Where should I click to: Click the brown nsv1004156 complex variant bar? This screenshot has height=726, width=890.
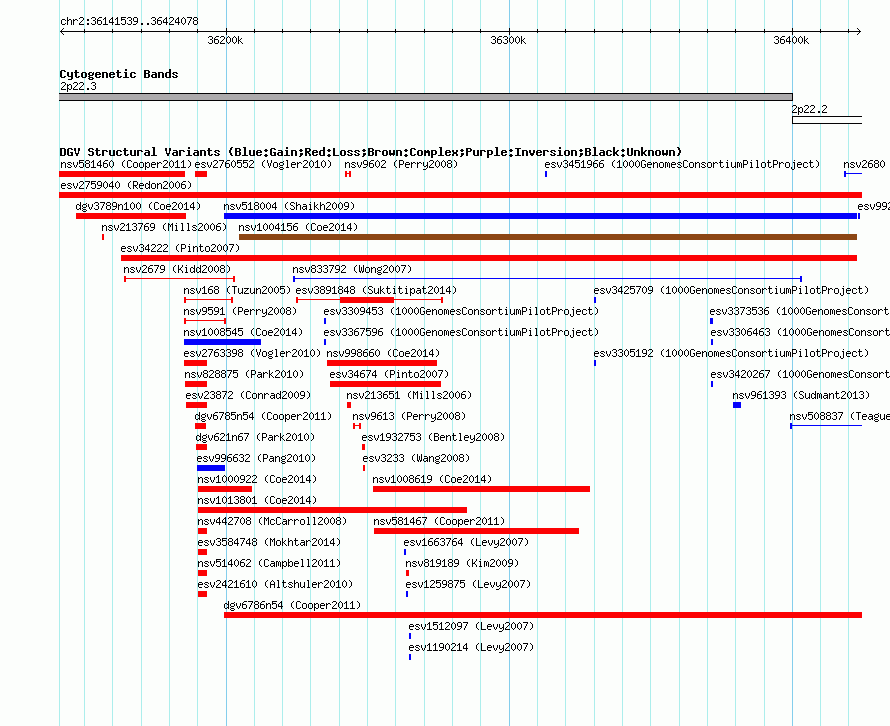[548, 237]
